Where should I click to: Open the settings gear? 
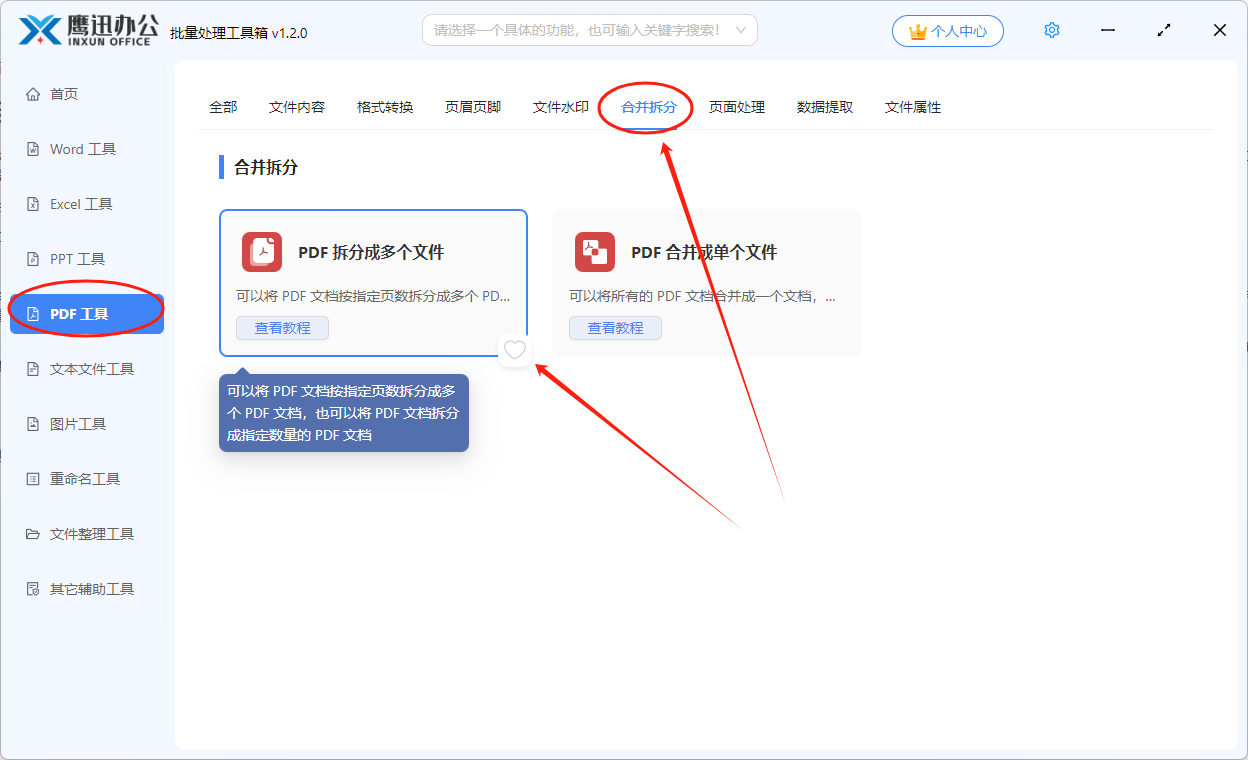[1051, 30]
